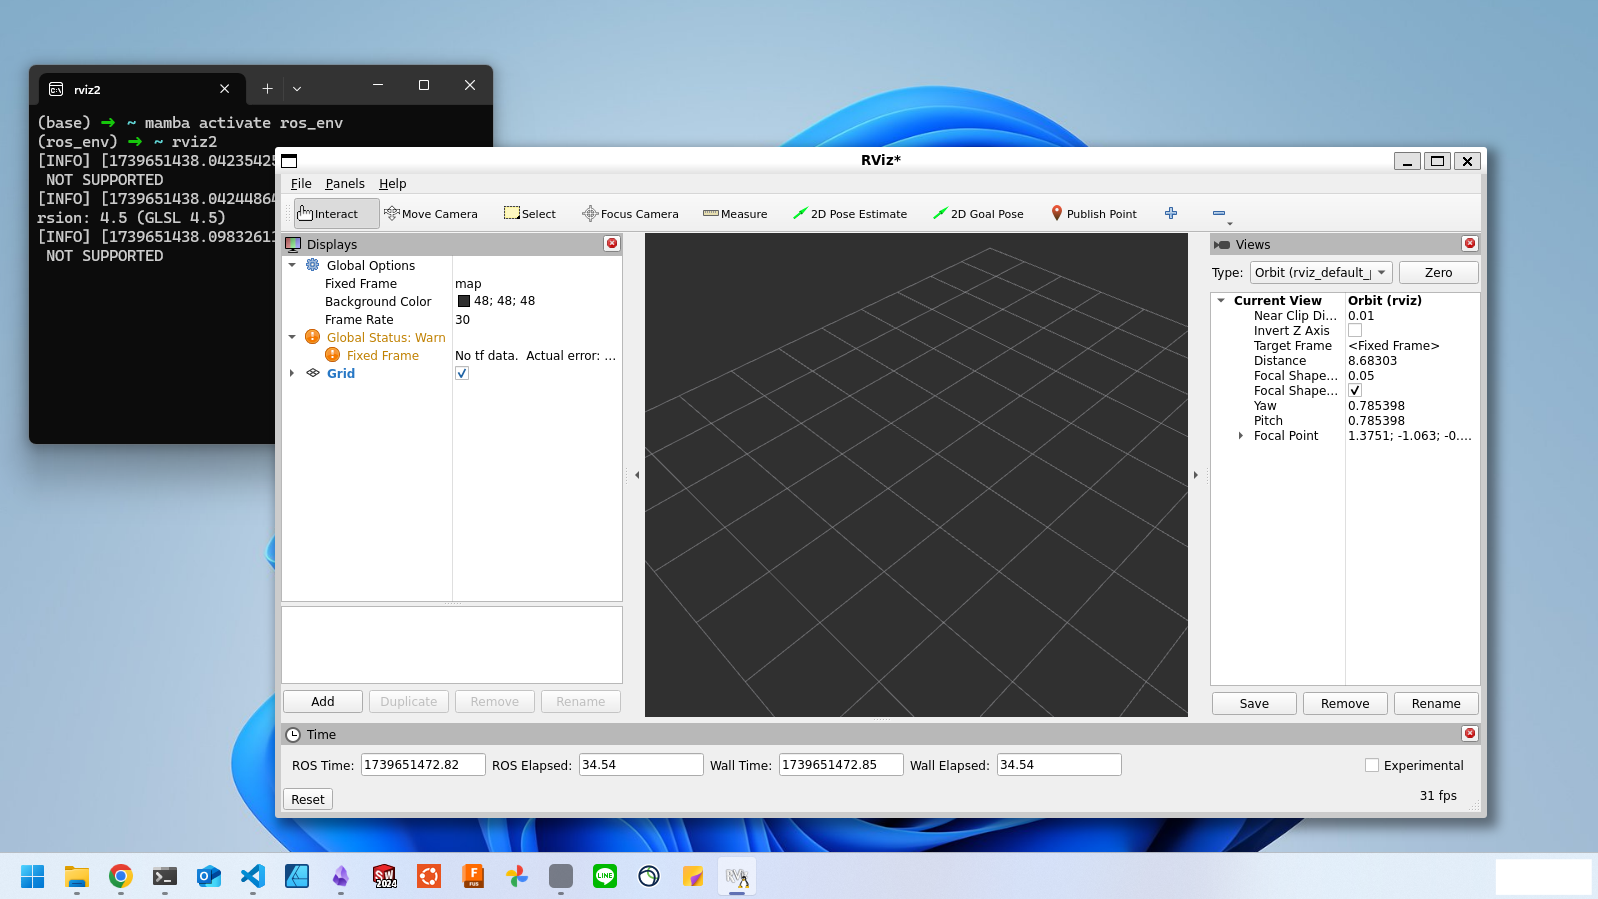The image size is (1598, 899).
Task: Enable the Invert Z Axis checkbox
Action: click(1355, 331)
